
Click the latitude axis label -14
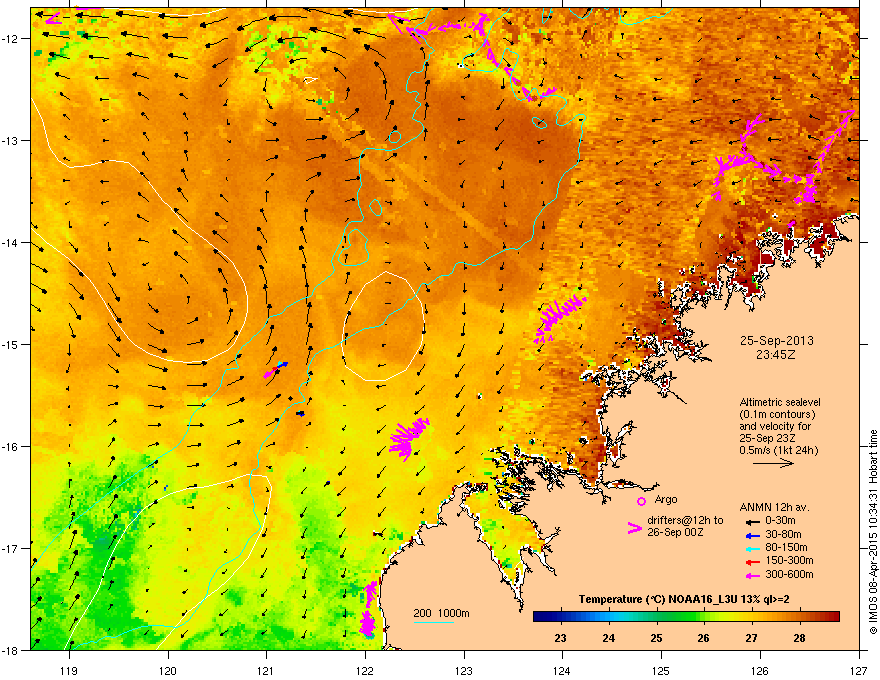10,242
